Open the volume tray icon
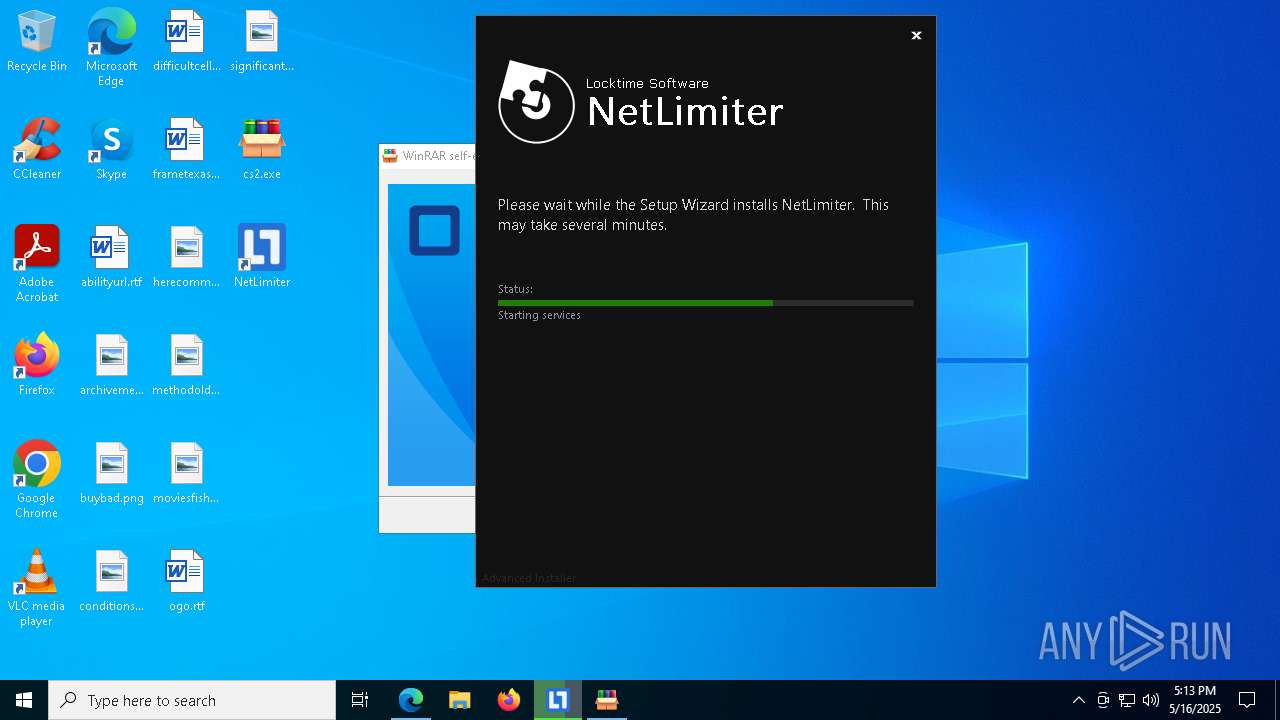The height and width of the screenshot is (720, 1280). (1151, 700)
